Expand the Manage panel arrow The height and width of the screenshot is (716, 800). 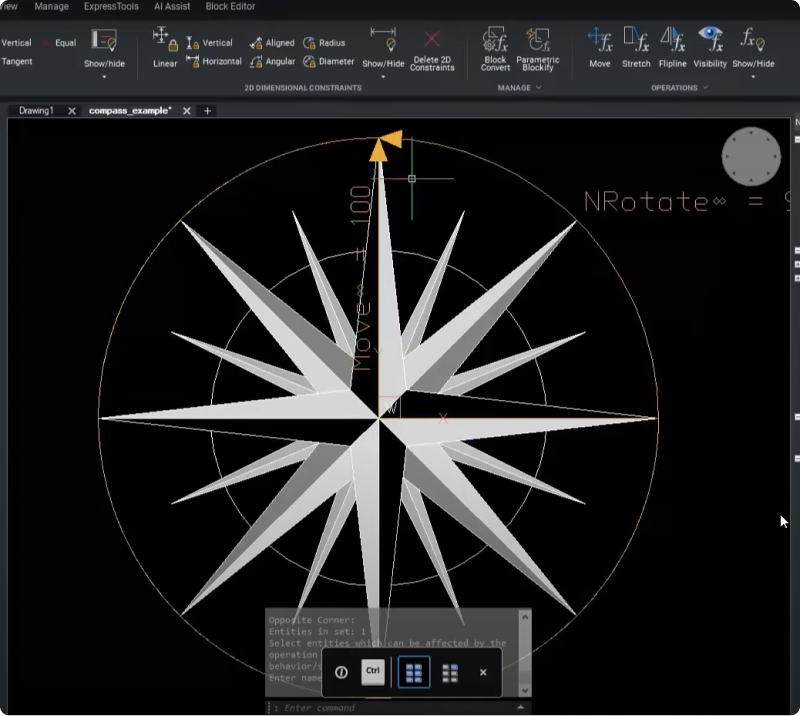point(539,88)
